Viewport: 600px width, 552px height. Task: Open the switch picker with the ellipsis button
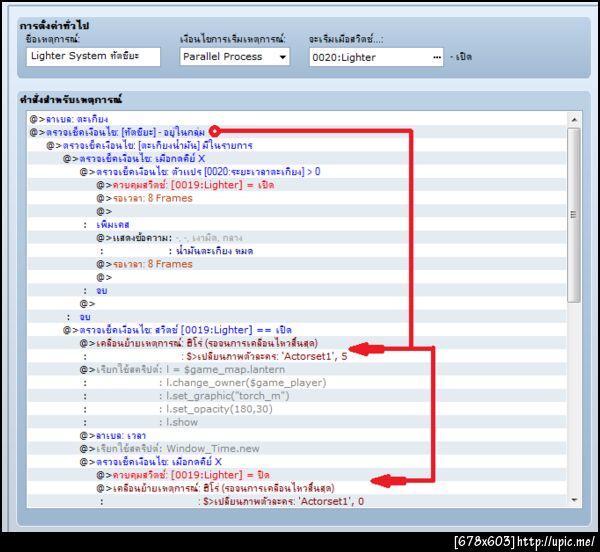(437, 57)
